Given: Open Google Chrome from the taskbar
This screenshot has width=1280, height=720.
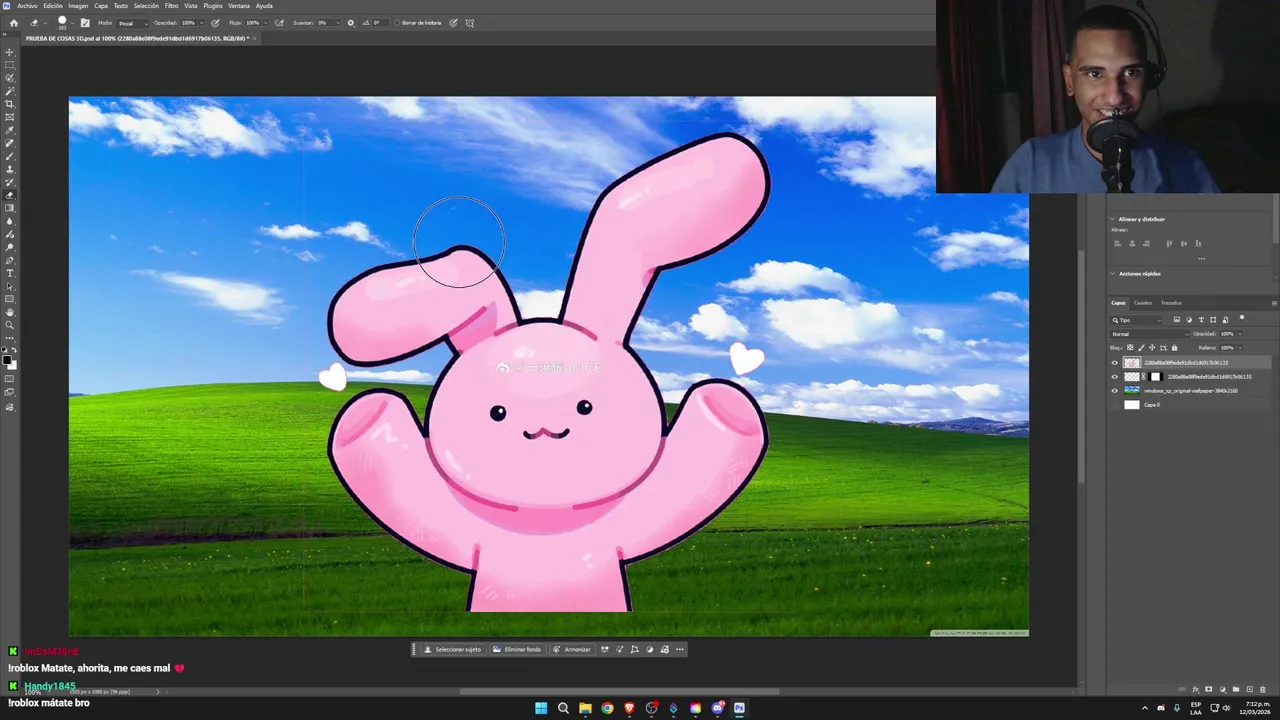Looking at the screenshot, I should [x=607, y=708].
